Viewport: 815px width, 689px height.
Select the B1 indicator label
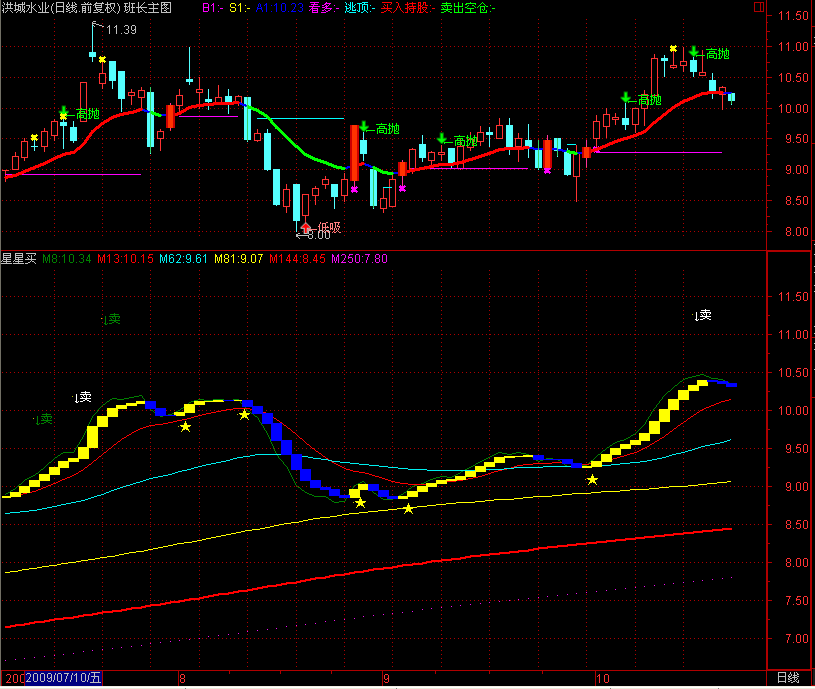coord(212,8)
